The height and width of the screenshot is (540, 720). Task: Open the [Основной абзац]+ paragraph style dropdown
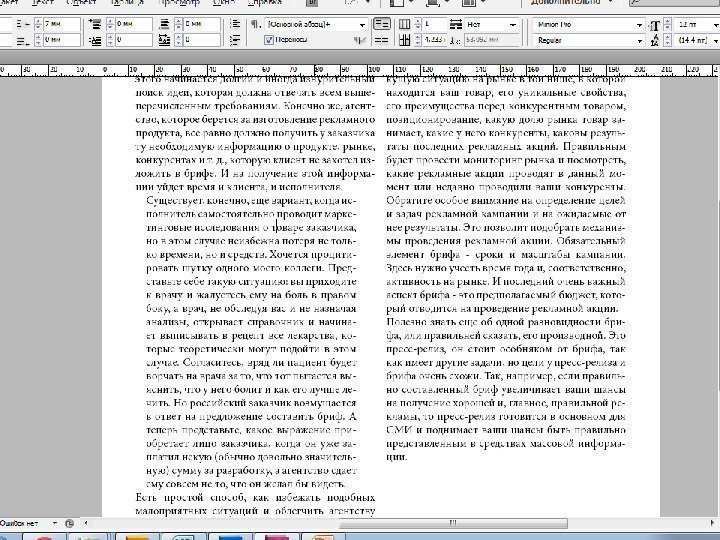[362, 25]
